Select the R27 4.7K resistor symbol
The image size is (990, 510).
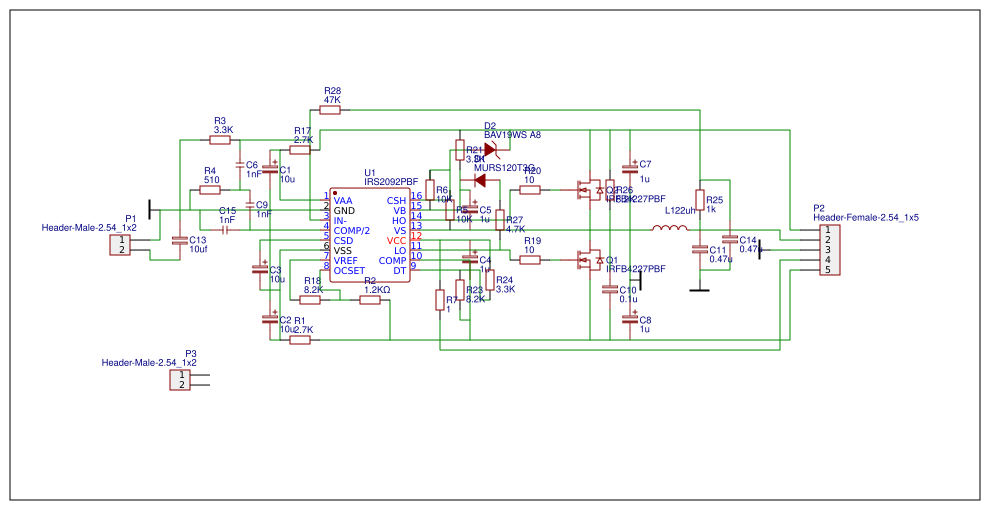point(500,220)
